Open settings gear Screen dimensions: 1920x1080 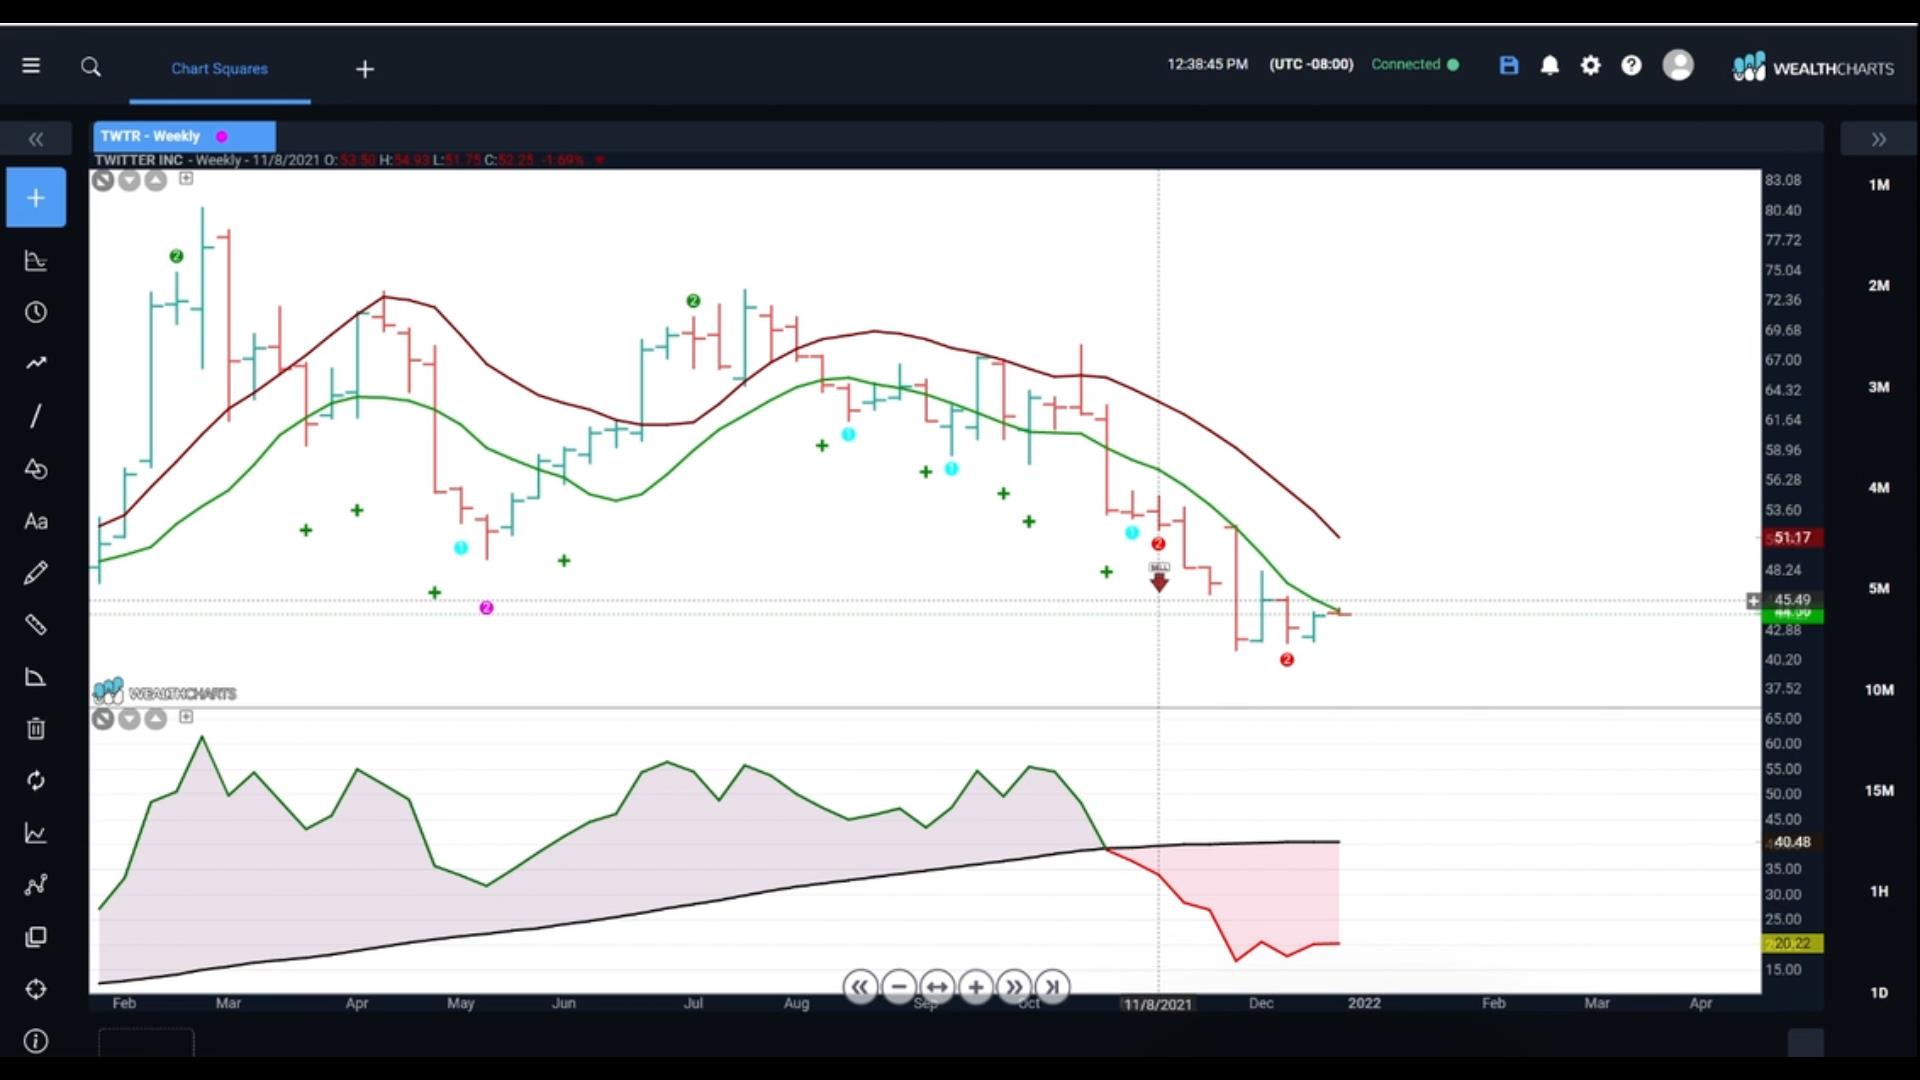coord(1590,65)
